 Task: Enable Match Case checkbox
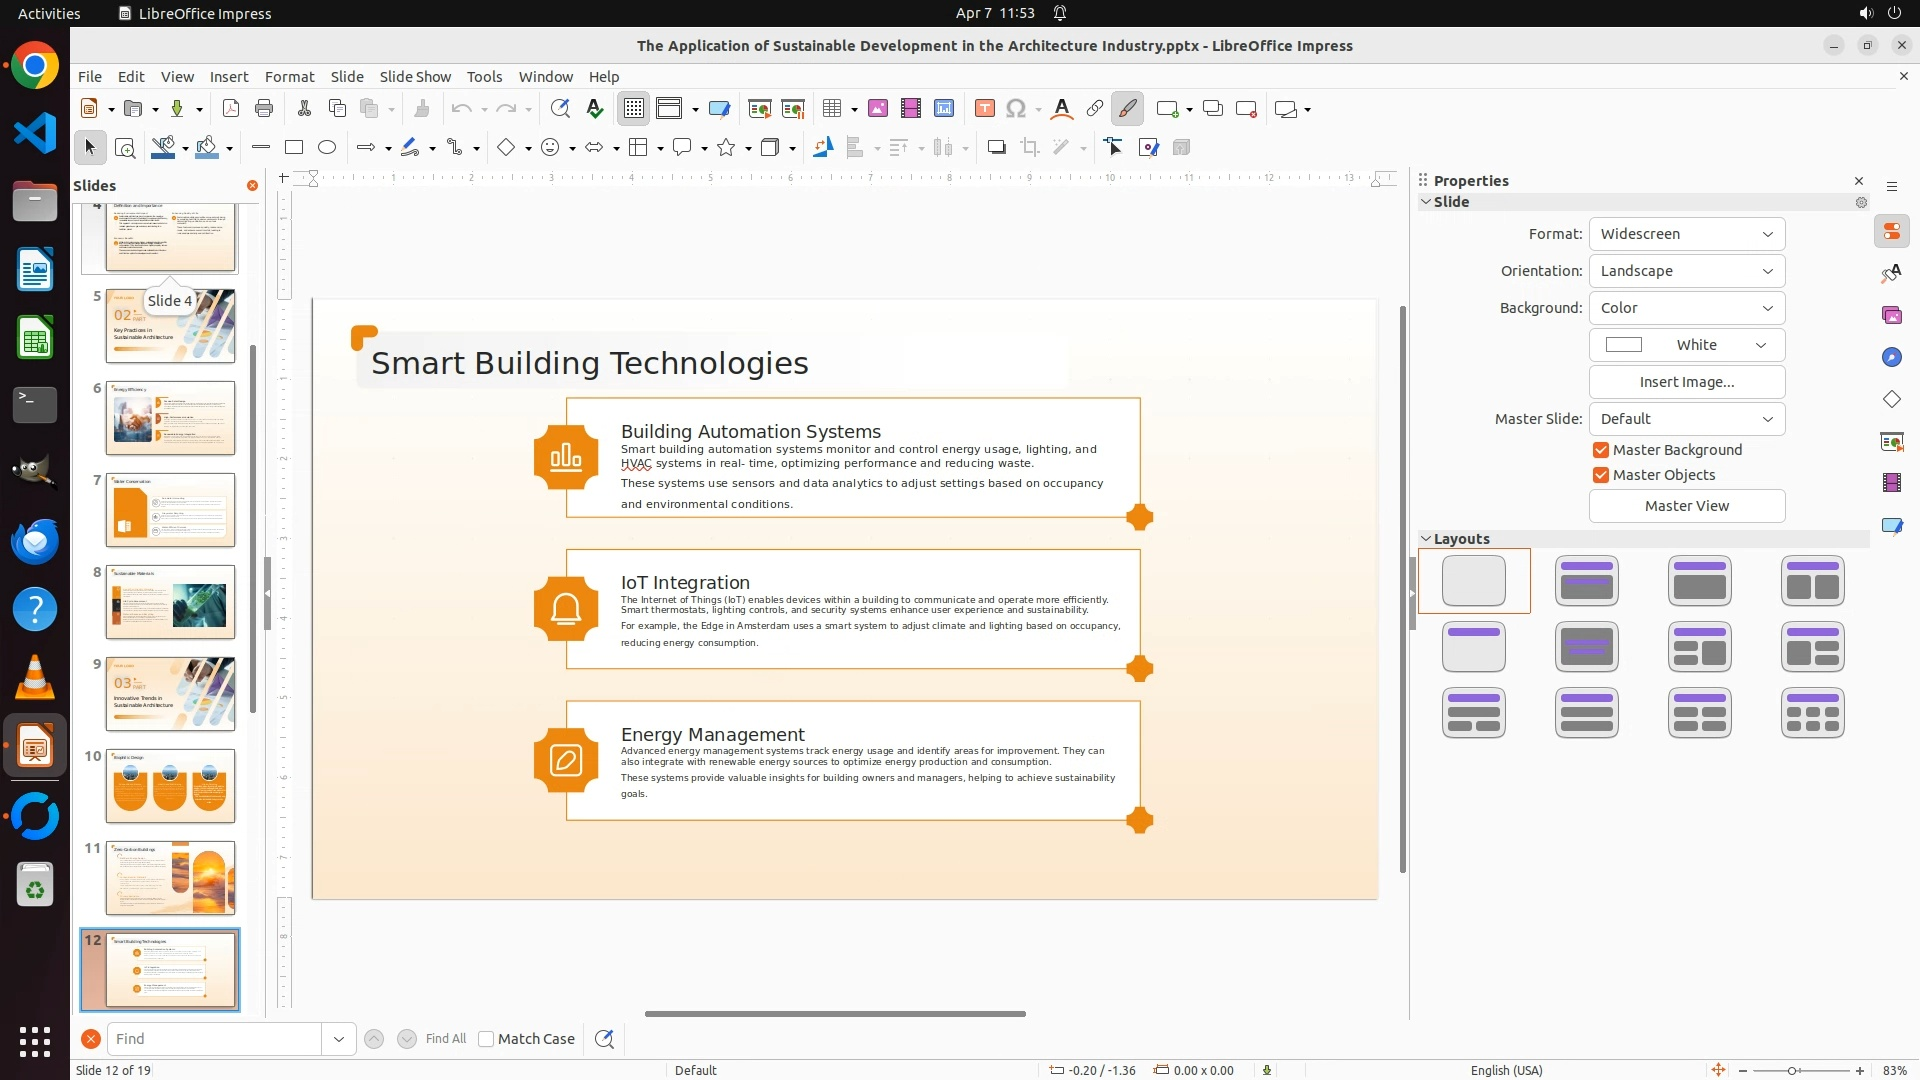(486, 1039)
